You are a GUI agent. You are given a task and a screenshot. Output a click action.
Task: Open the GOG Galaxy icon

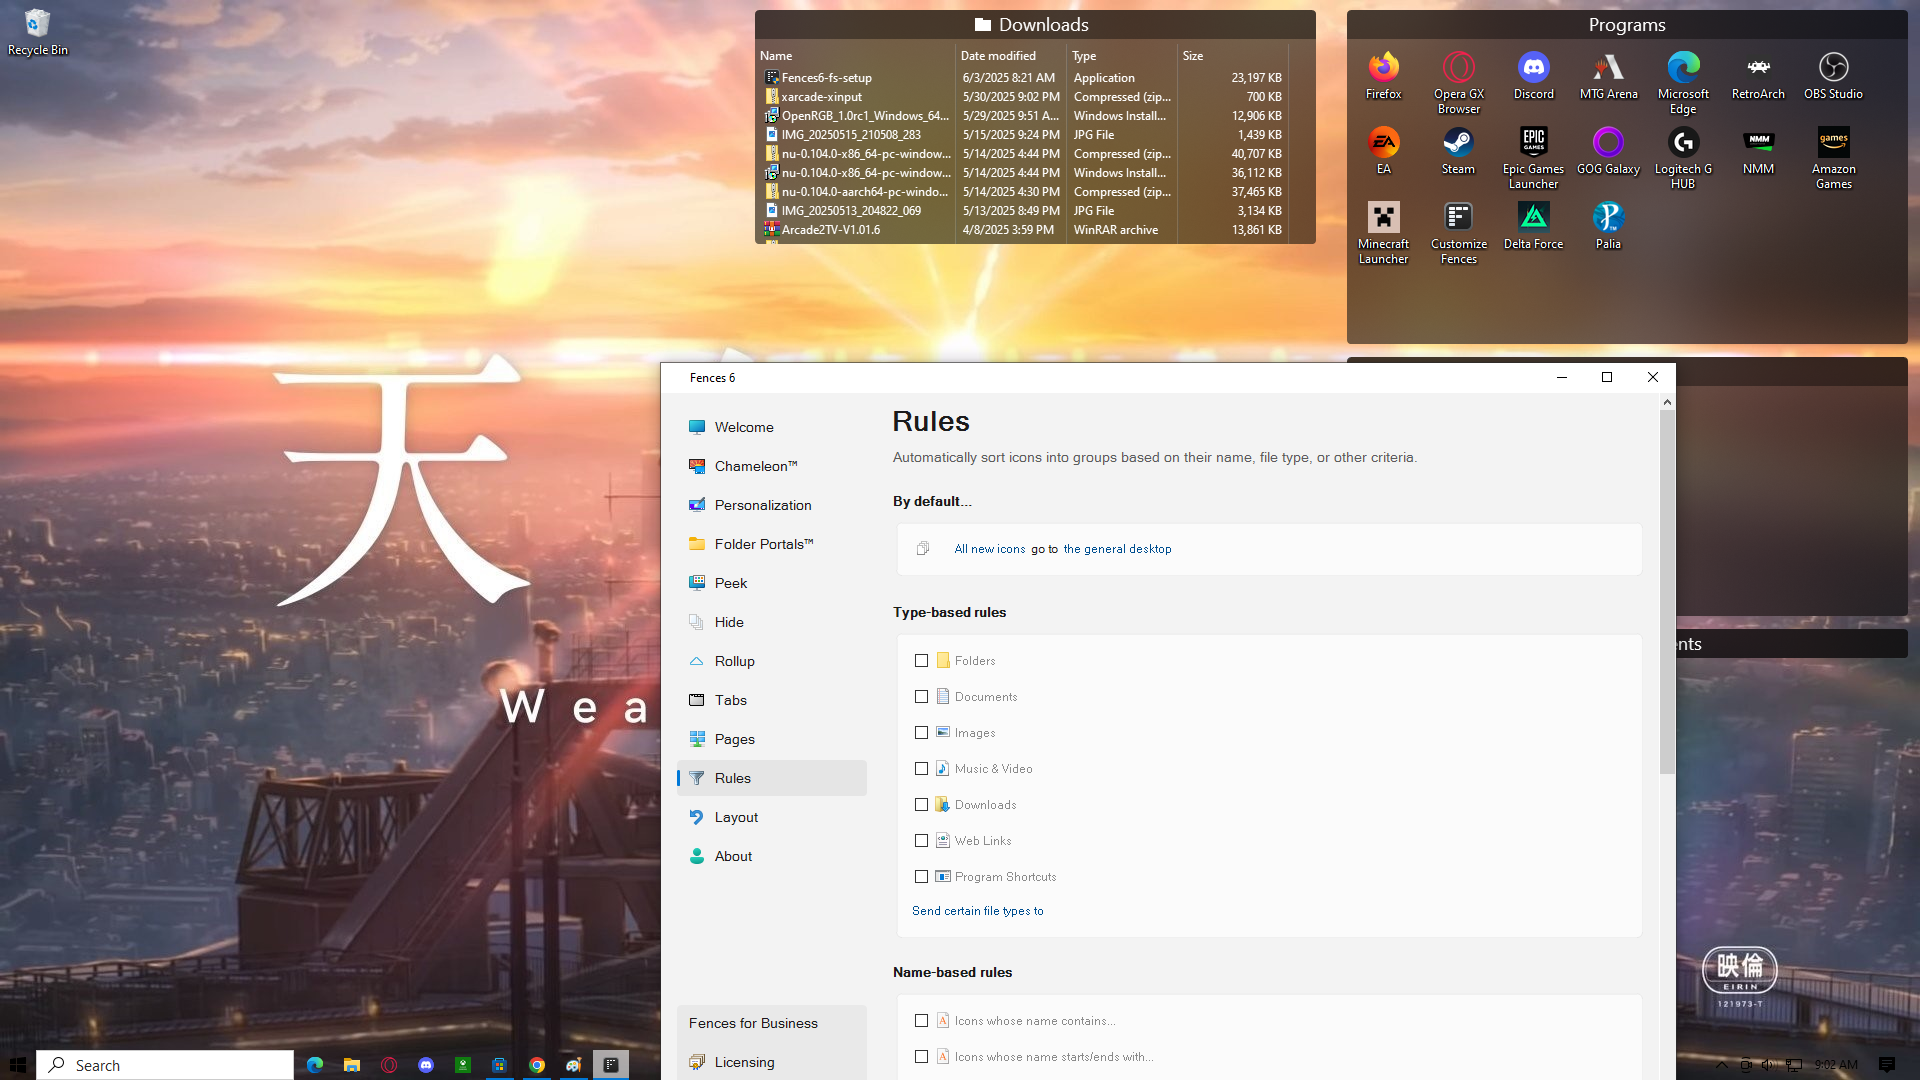point(1608,151)
